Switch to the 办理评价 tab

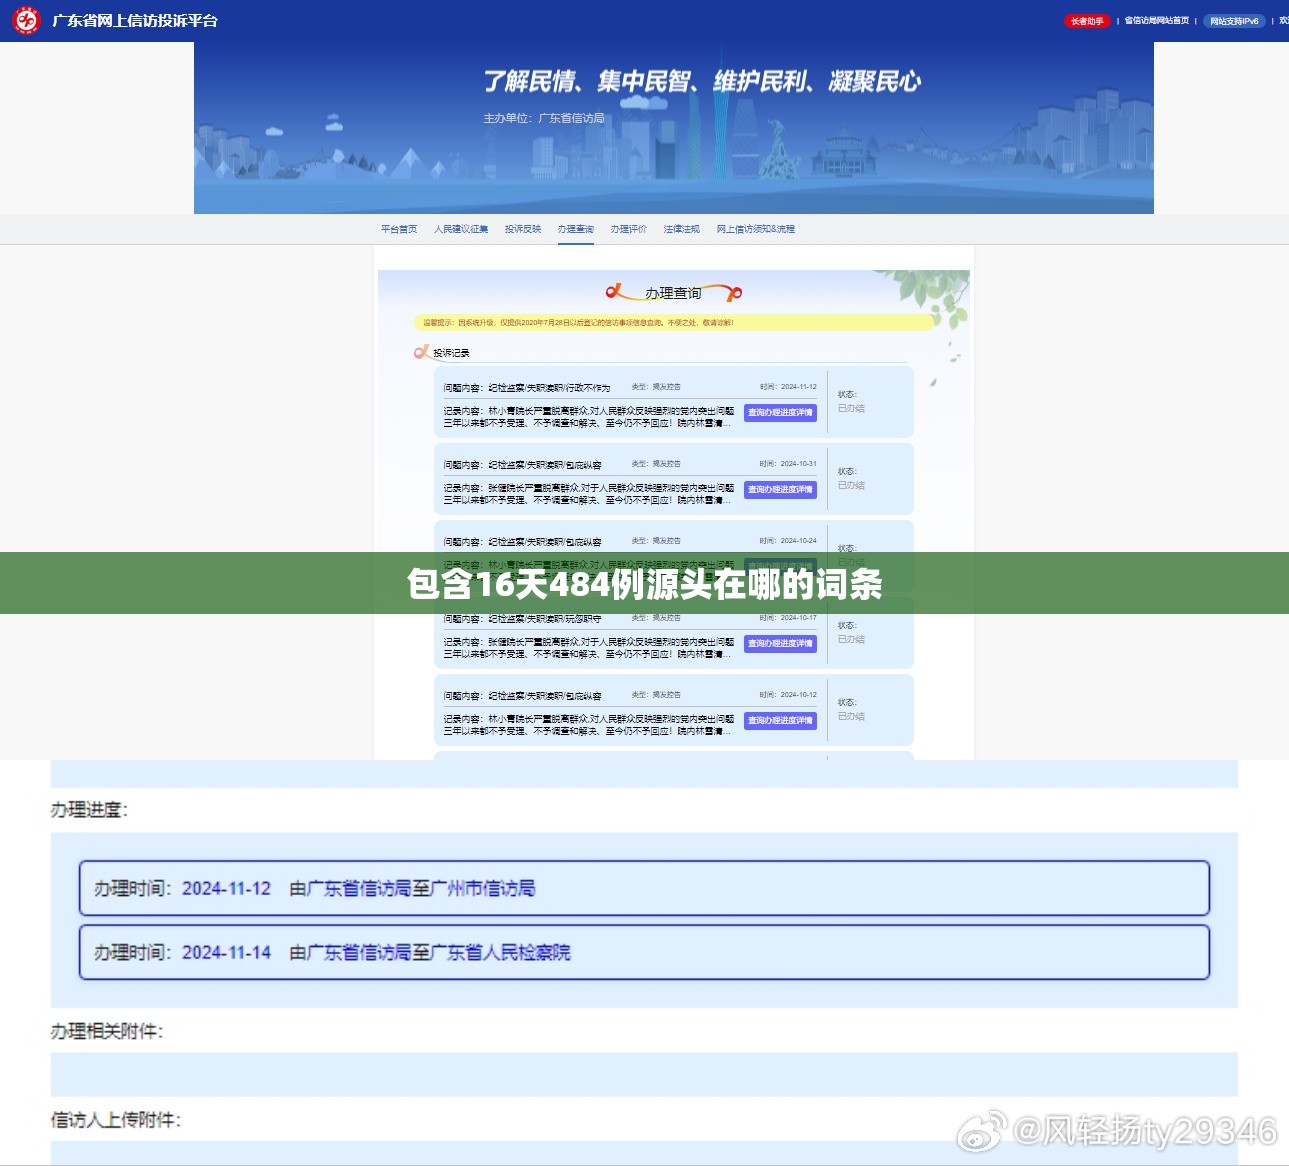pyautogui.click(x=629, y=229)
